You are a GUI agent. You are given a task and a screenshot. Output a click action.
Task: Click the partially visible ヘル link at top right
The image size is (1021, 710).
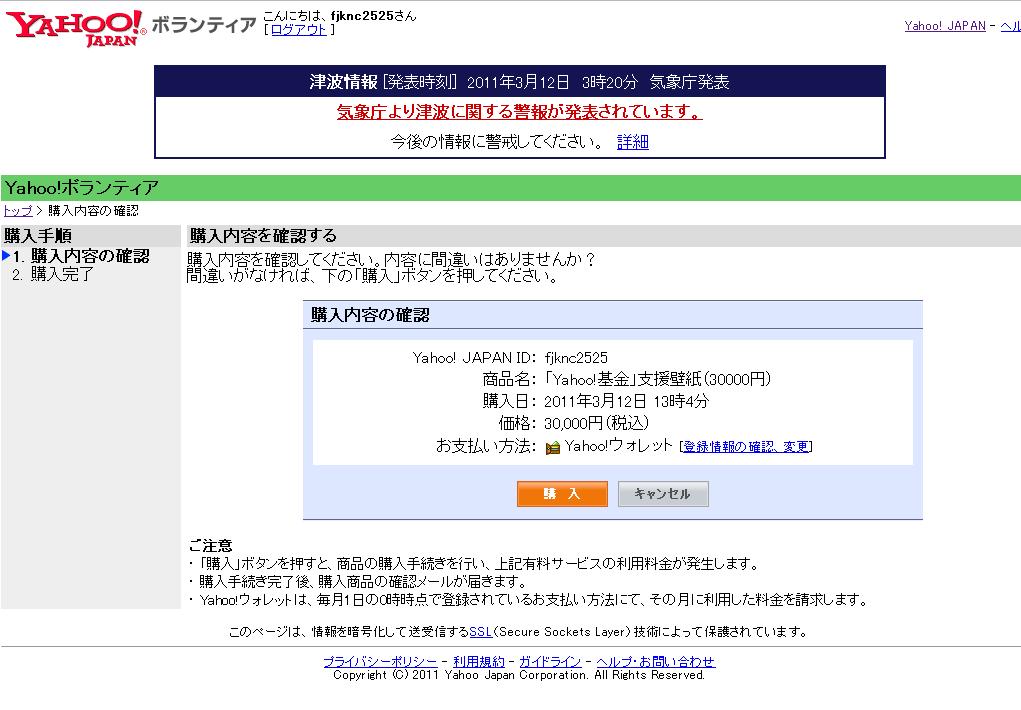1011,26
